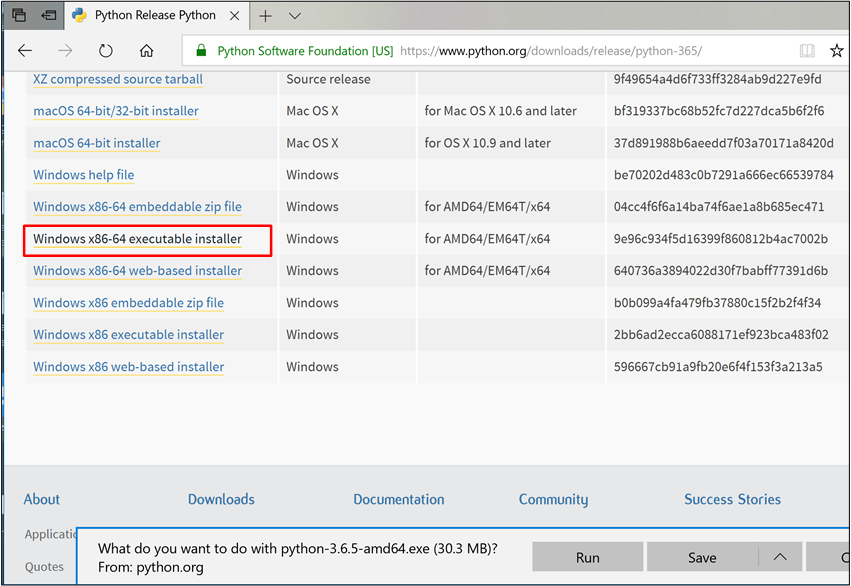The image size is (851, 586).
Task: Add page to favorites star
Action: coord(837,51)
